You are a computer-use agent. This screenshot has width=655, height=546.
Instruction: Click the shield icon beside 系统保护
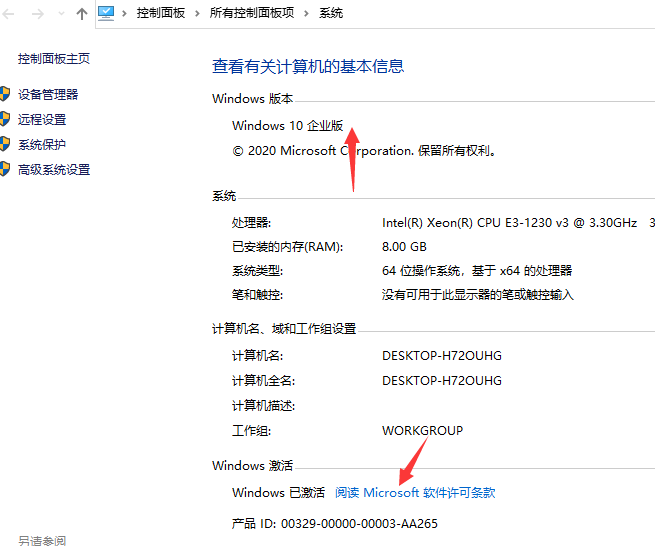pos(5,145)
